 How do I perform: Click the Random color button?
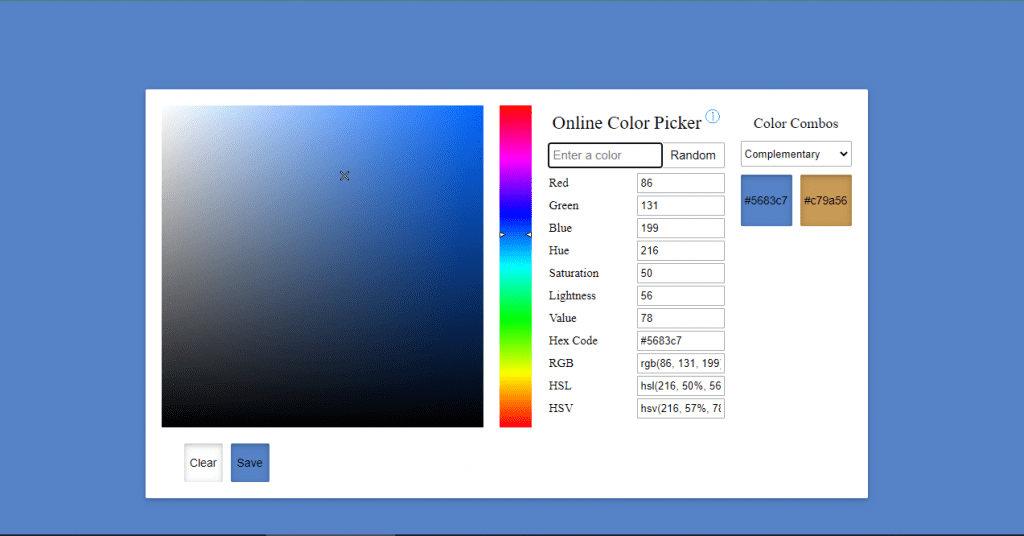[x=693, y=155]
